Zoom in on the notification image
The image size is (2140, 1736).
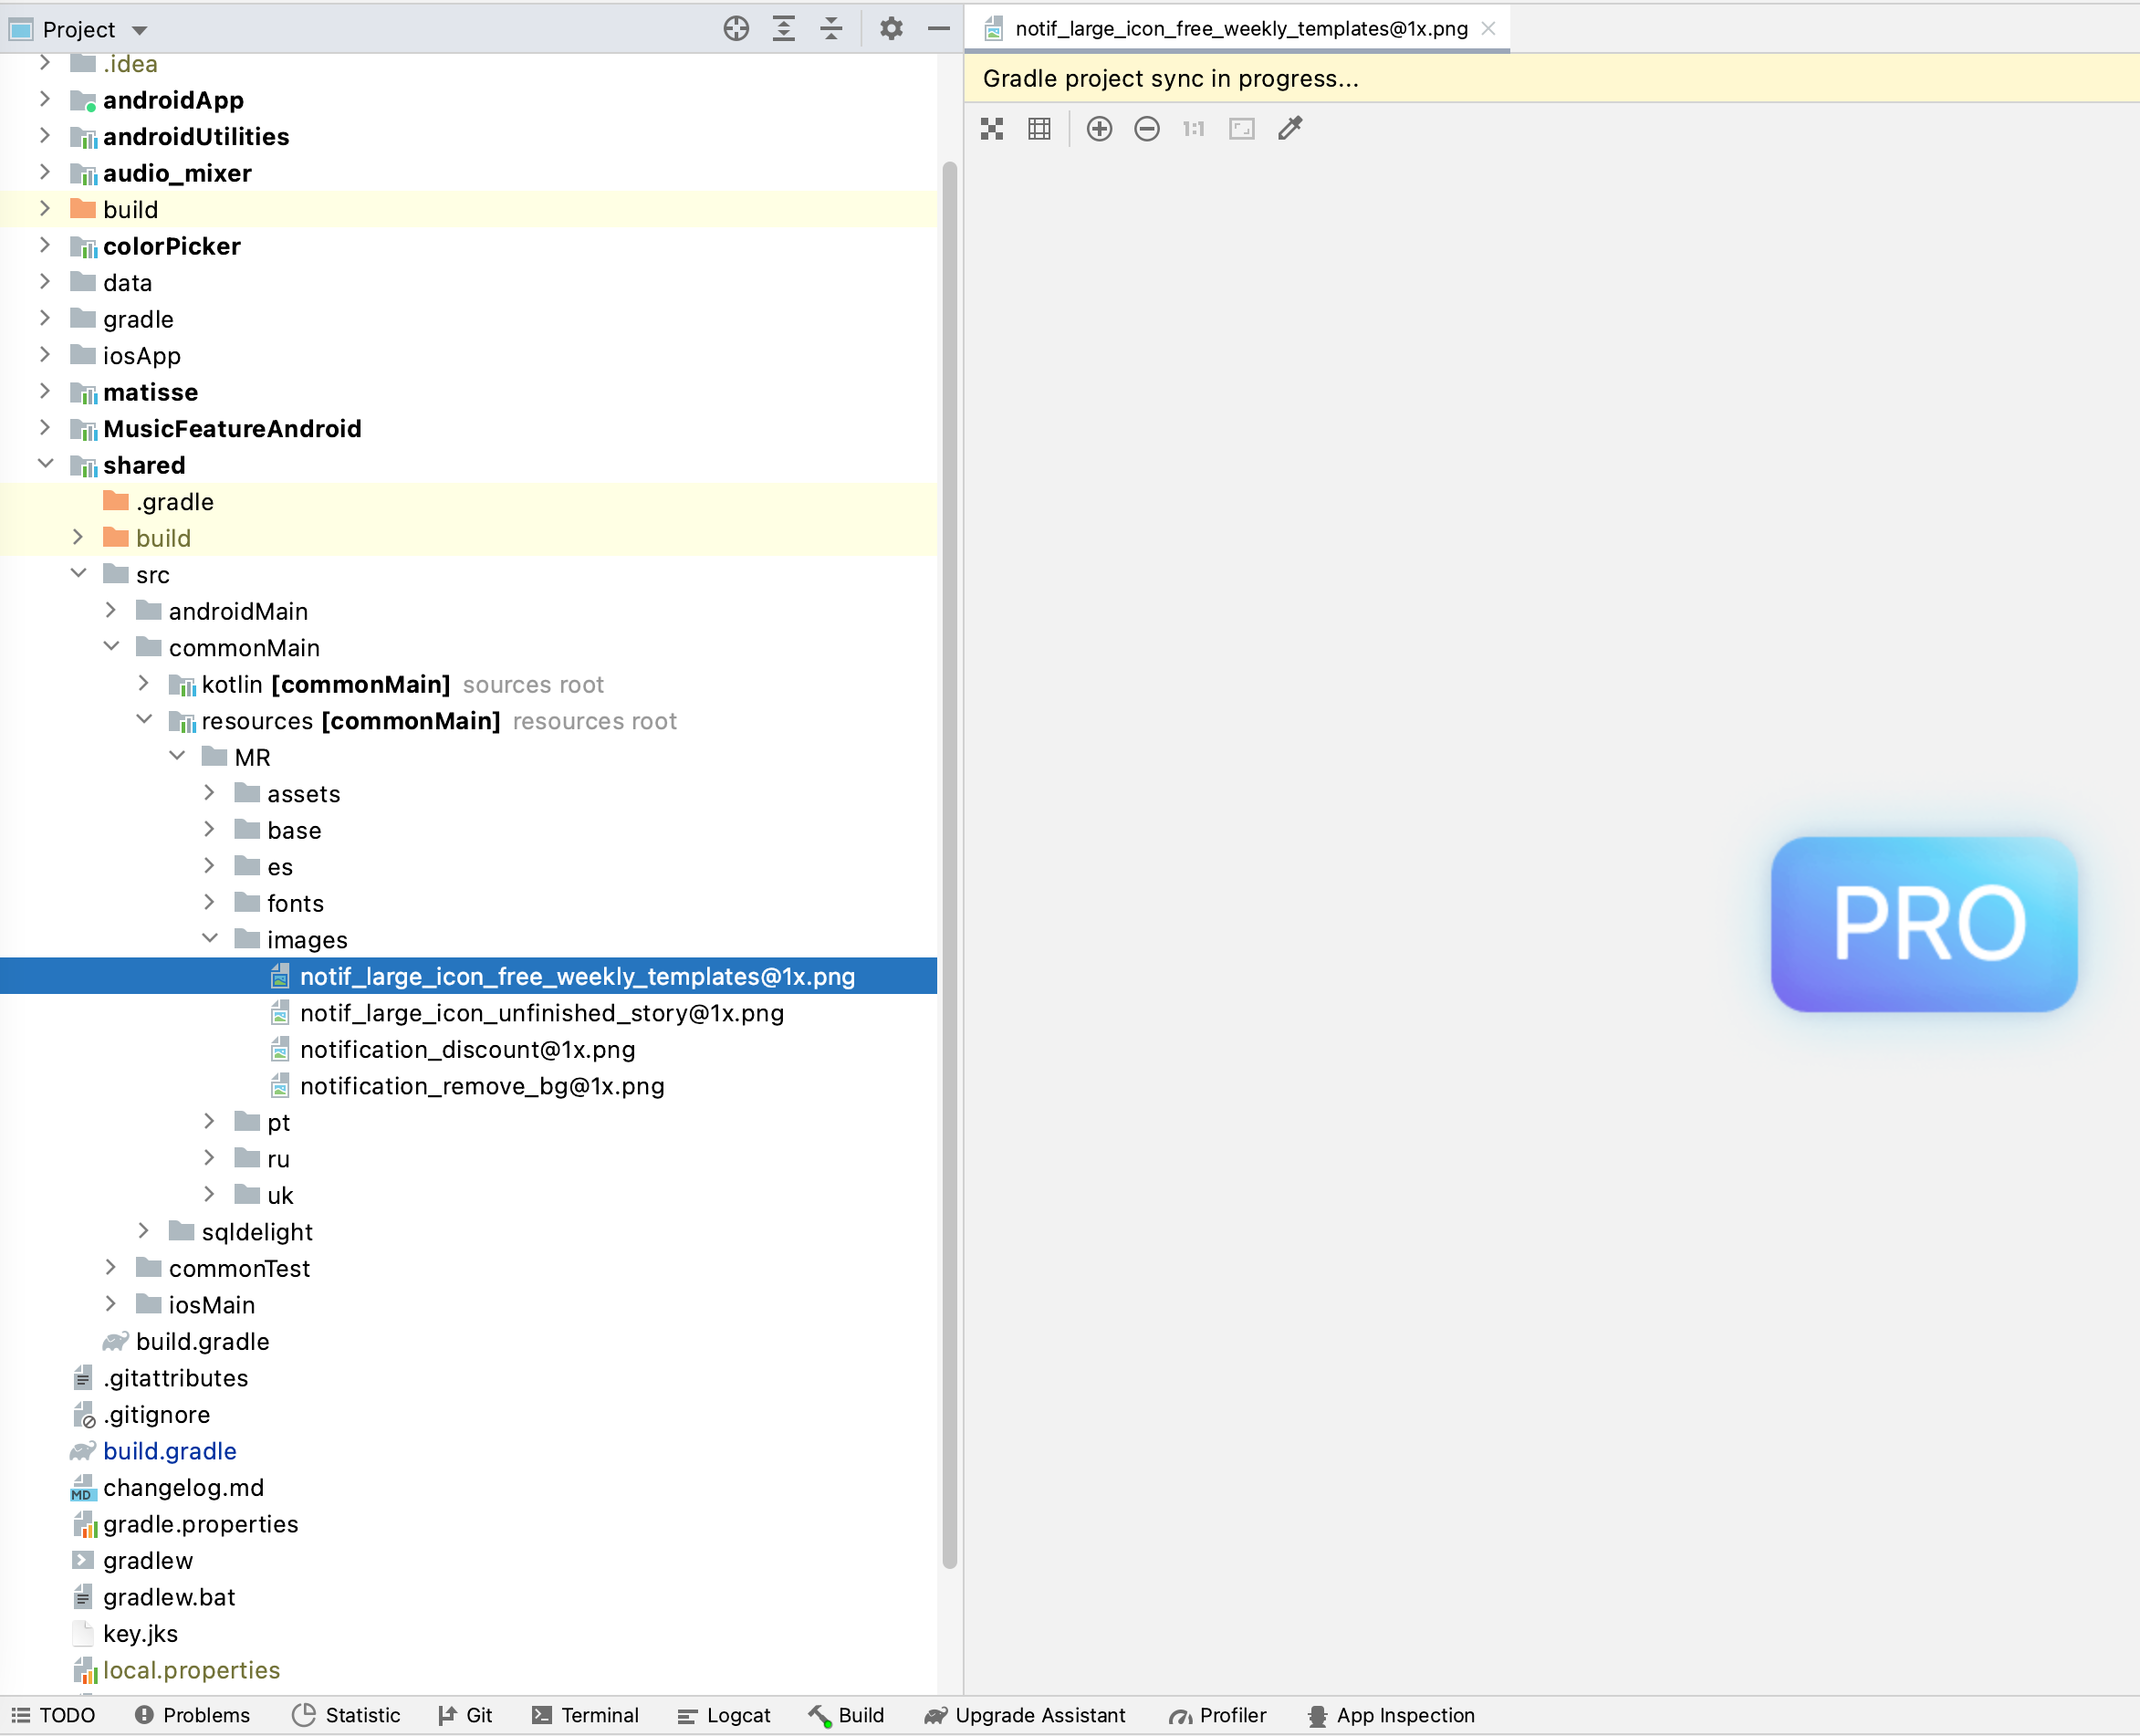(x=1098, y=128)
